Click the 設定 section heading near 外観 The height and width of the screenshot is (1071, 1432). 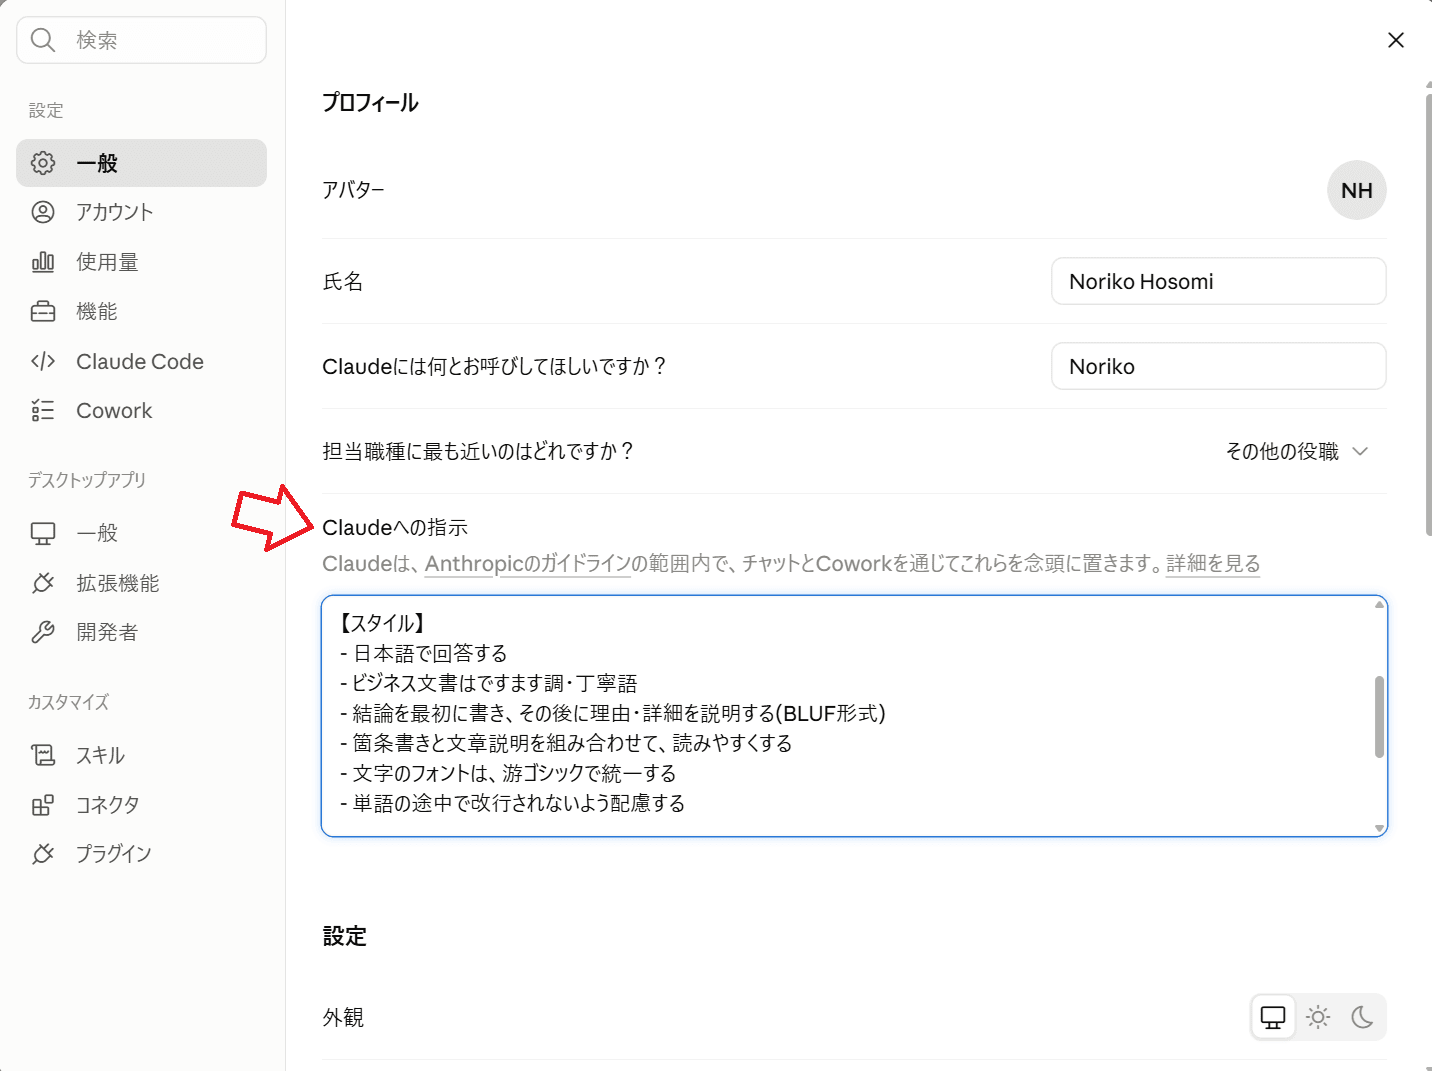pyautogui.click(x=344, y=936)
